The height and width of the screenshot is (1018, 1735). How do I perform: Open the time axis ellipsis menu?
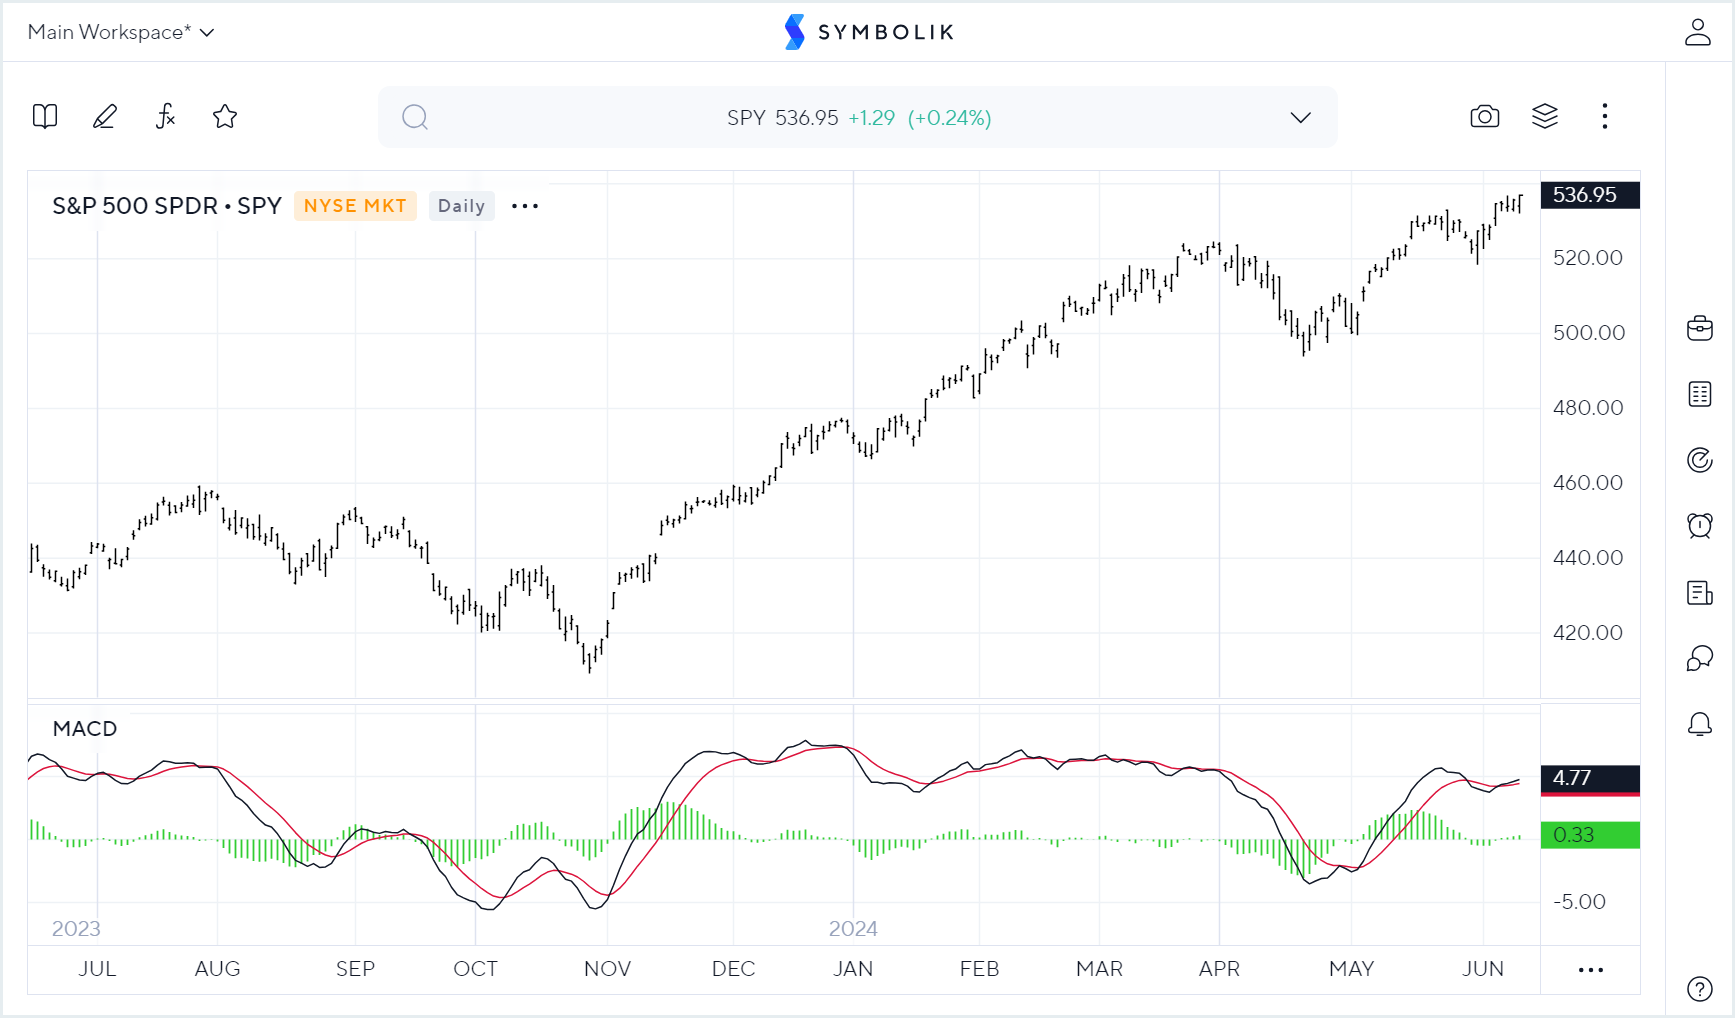(x=1591, y=970)
